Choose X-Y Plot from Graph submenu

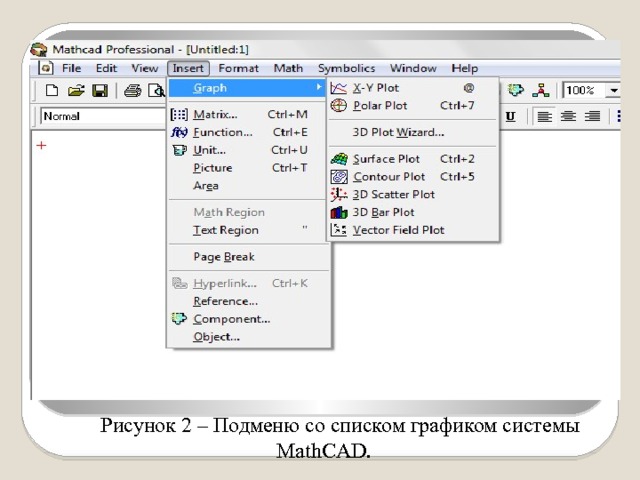(413, 88)
